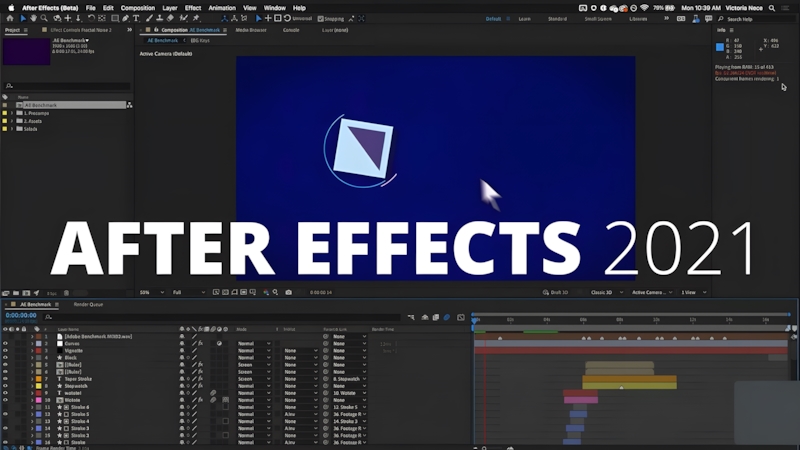Select the Clone Stamp tool
Screen dimensions: 800x450
[x=159, y=18]
